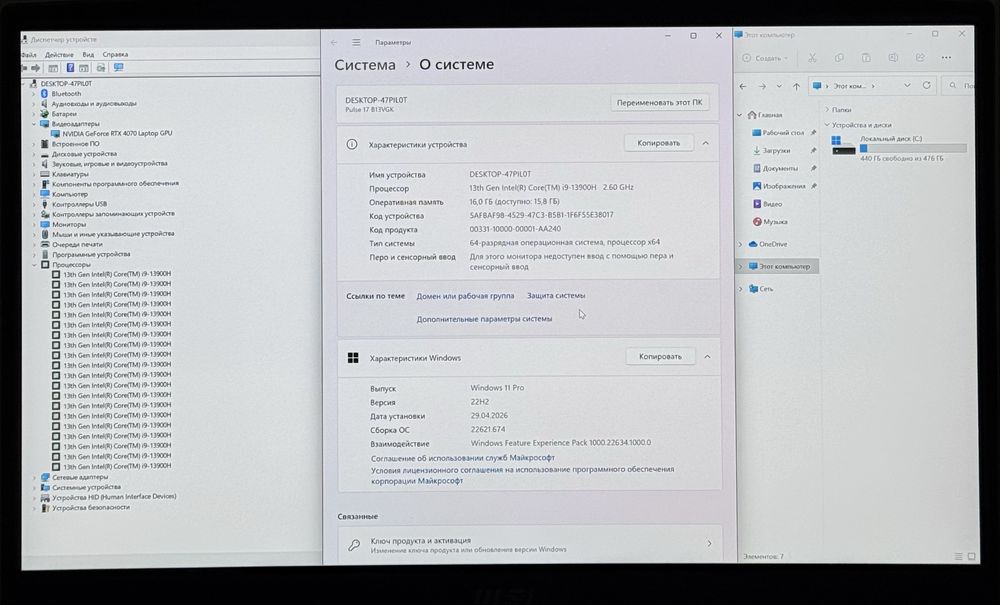Open Explorer recent locations dropdown arrow
The width and height of the screenshot is (1000, 605).
[x=779, y=86]
